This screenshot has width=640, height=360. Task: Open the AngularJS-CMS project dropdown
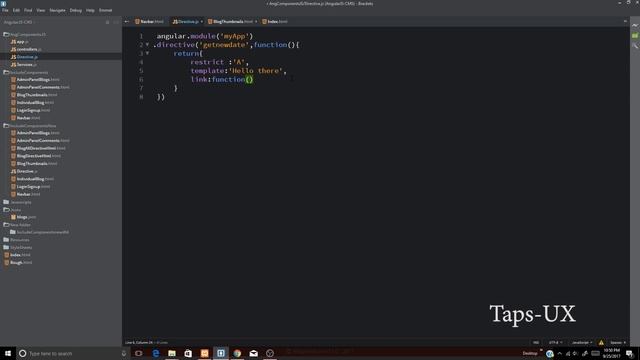click(x=20, y=22)
